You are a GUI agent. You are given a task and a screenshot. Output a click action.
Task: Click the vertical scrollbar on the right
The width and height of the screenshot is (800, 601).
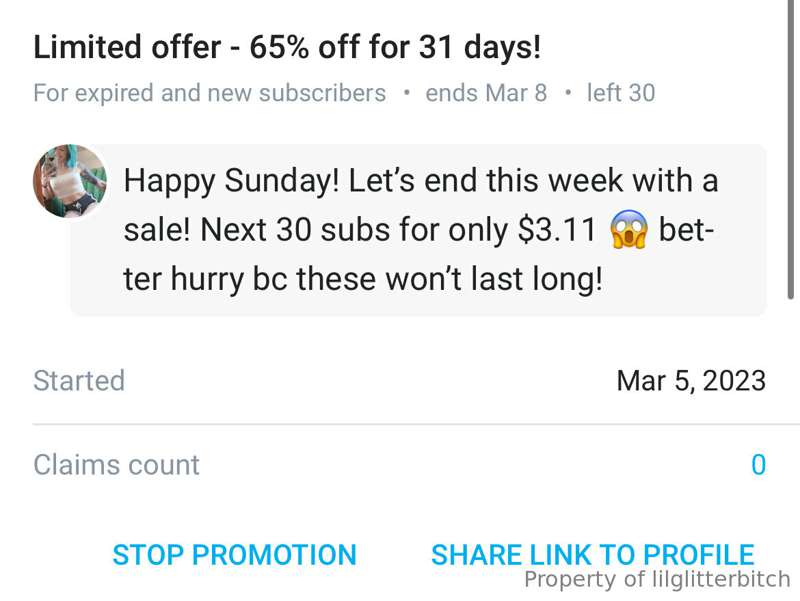click(790, 149)
